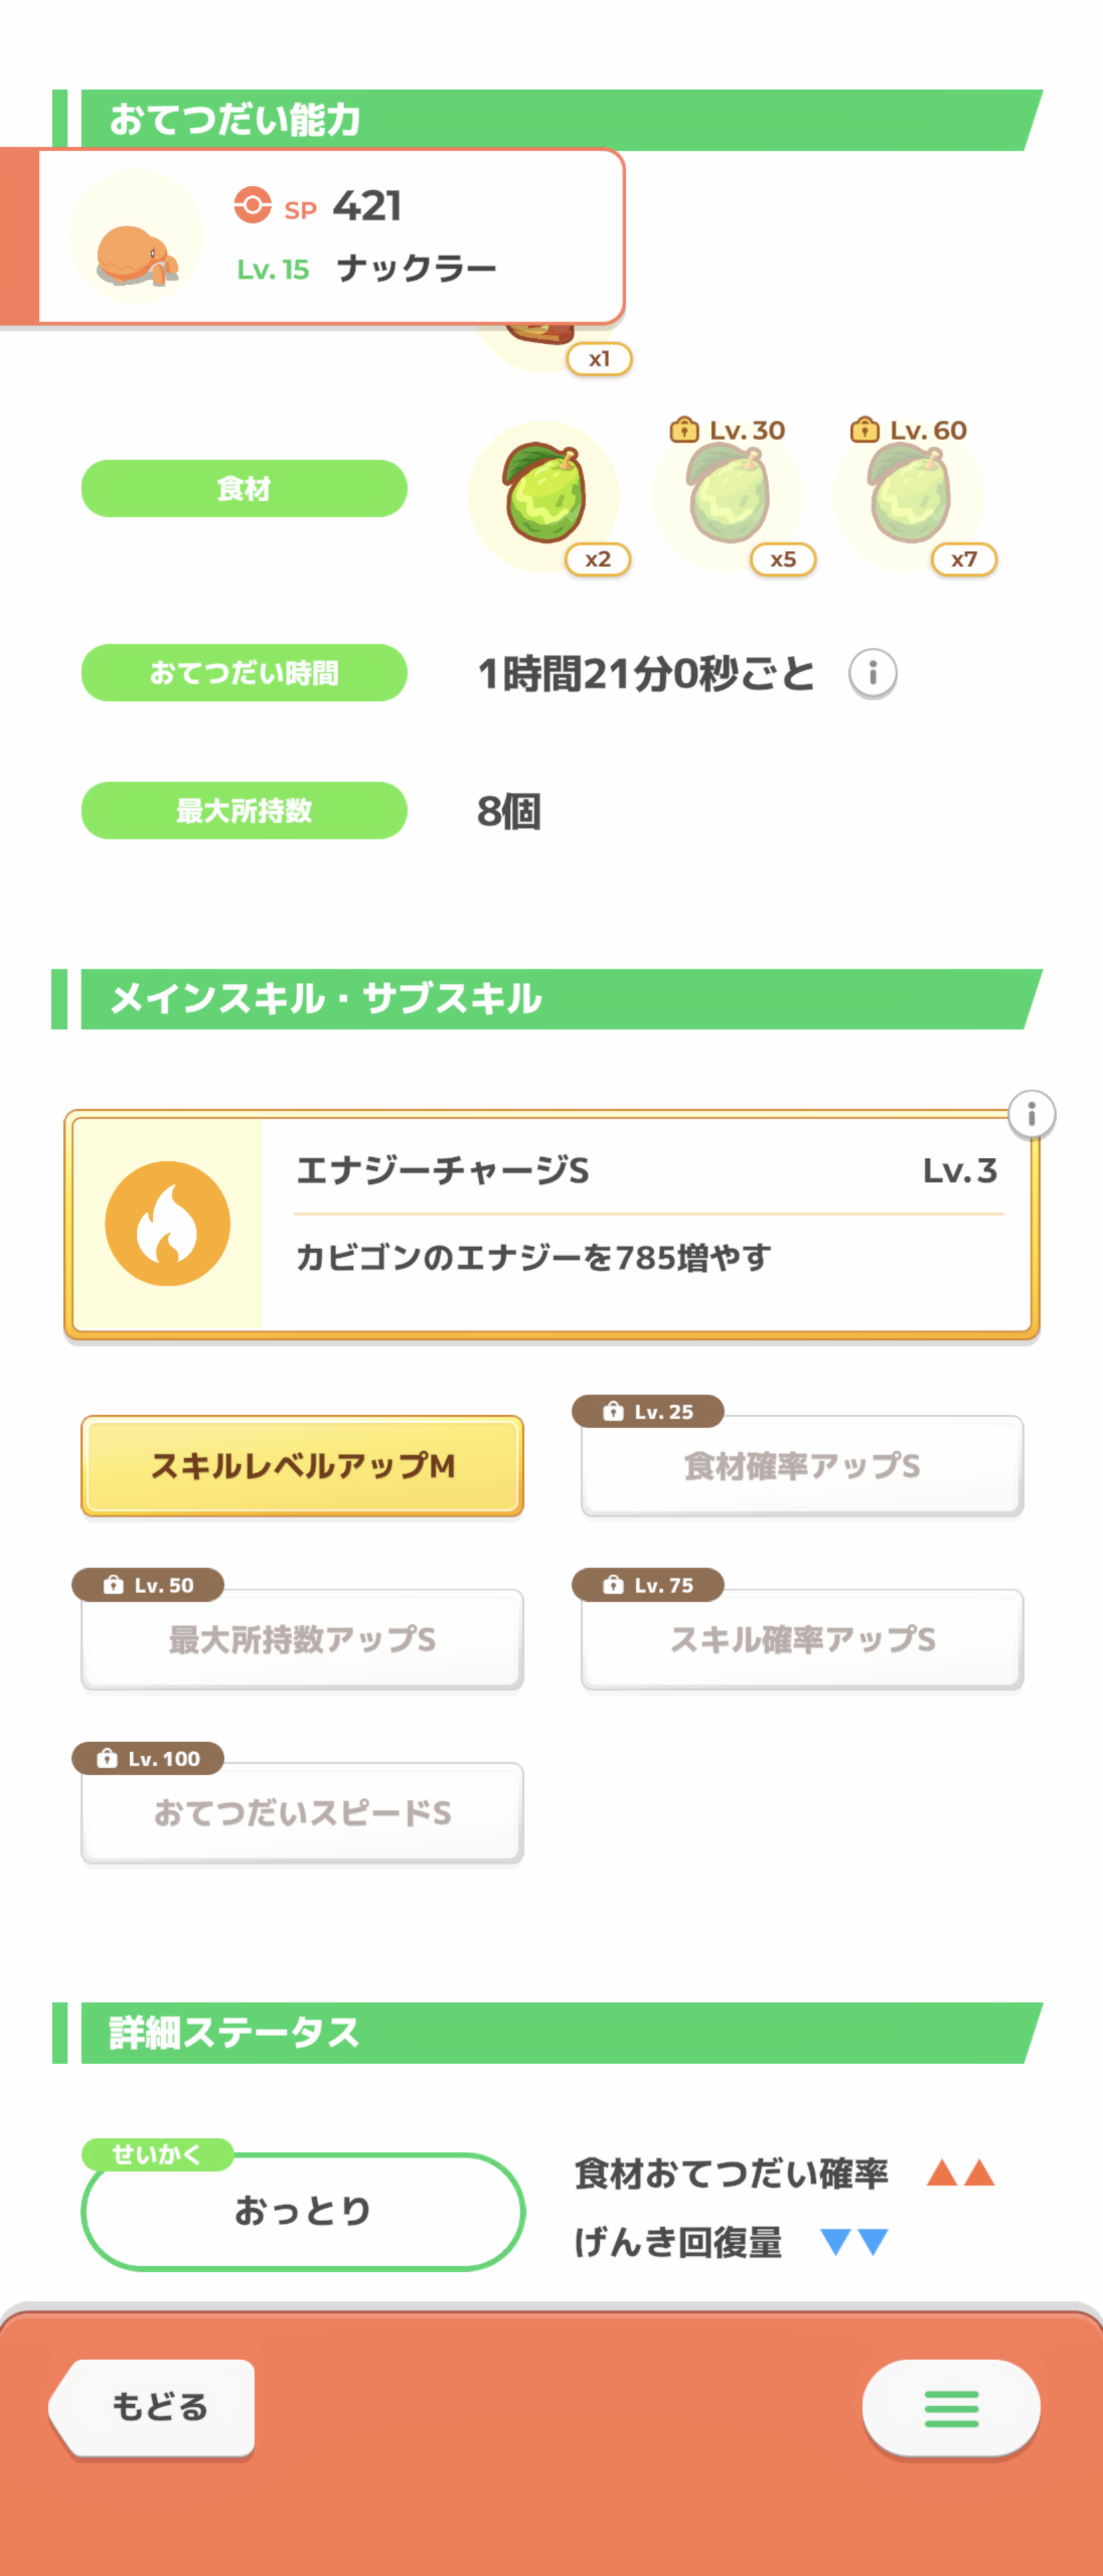
Task: Open the hamburger menu button
Action: point(950,2408)
